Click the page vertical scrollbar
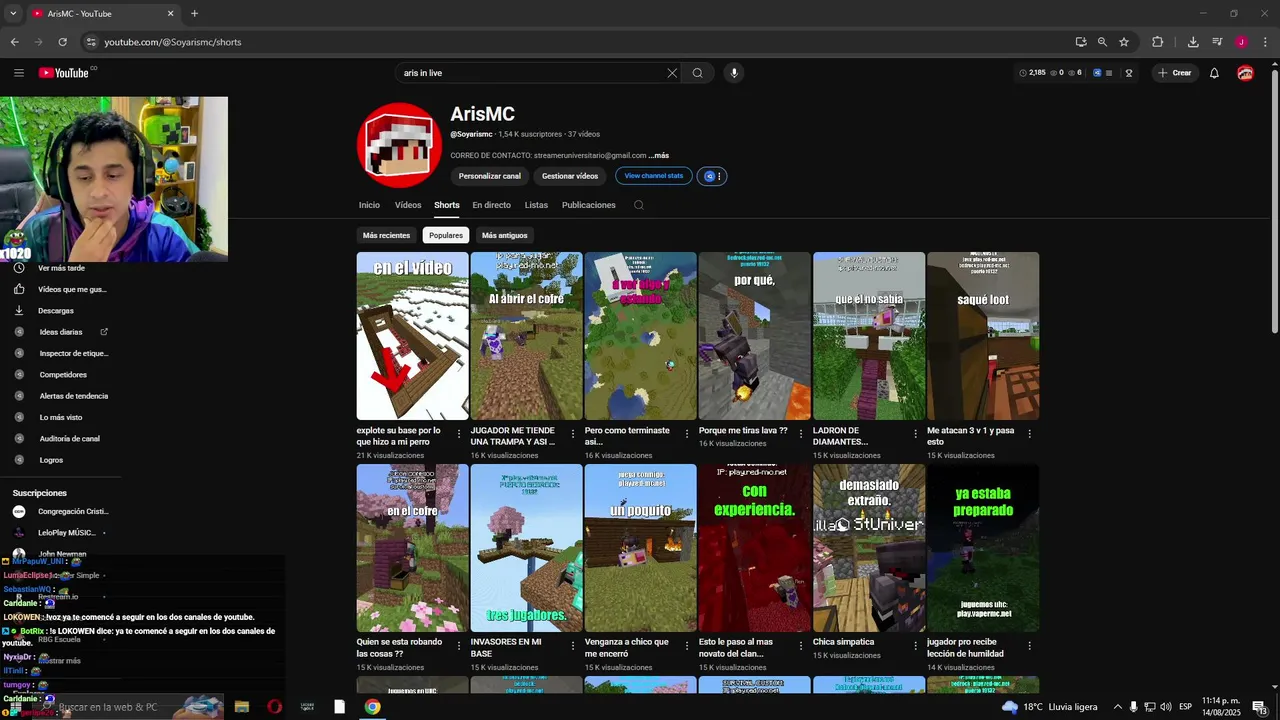This screenshot has height=720, width=1280. click(x=1274, y=200)
